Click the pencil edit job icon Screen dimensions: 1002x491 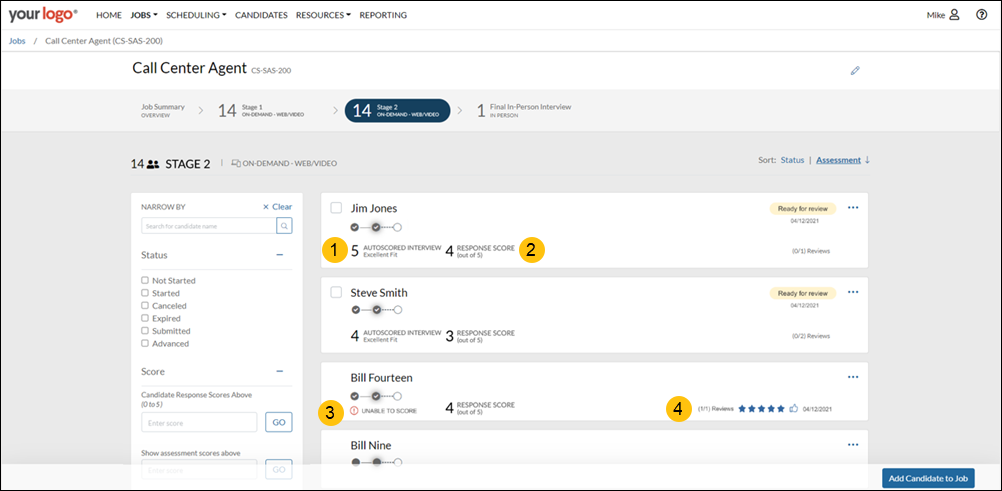(x=855, y=71)
